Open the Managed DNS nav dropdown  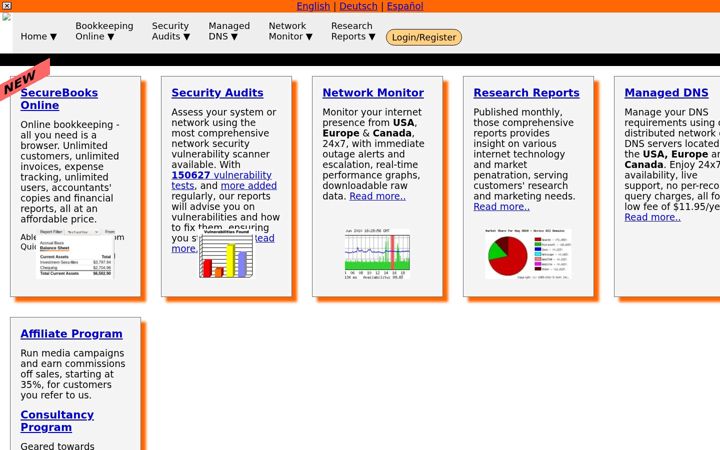tap(229, 31)
